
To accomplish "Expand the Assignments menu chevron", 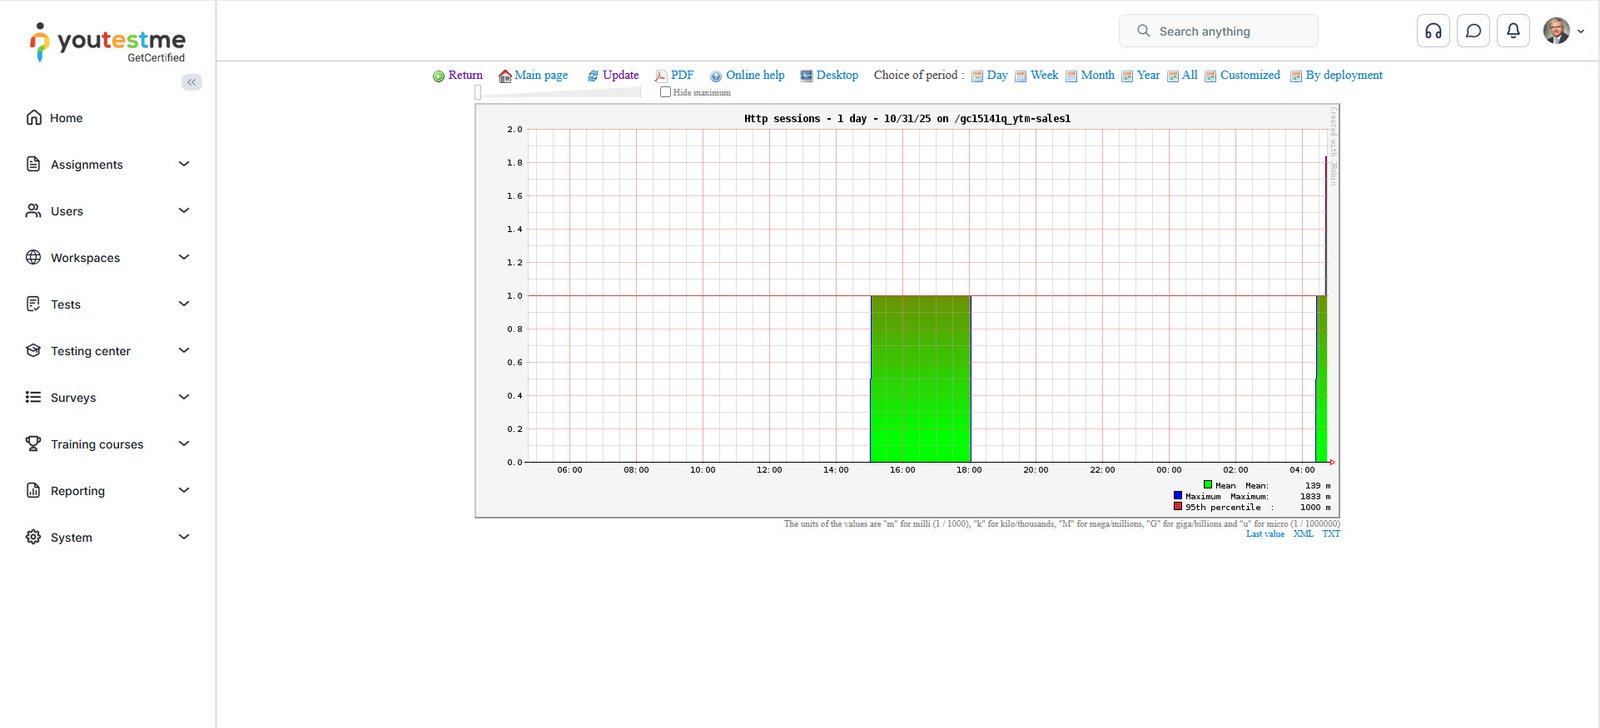I will point(184,164).
